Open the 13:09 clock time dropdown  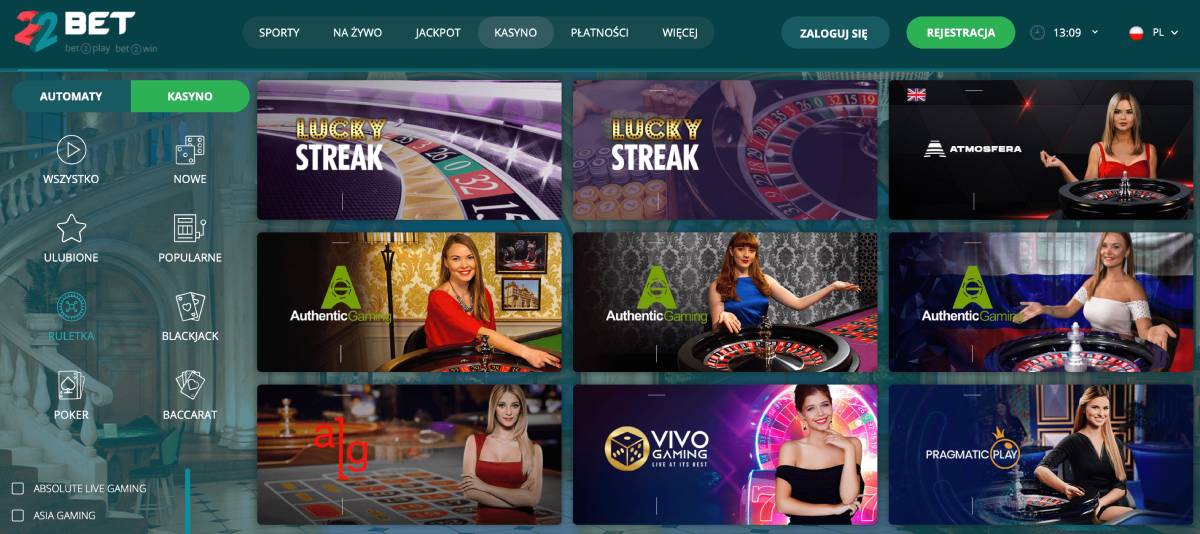[x=1065, y=32]
